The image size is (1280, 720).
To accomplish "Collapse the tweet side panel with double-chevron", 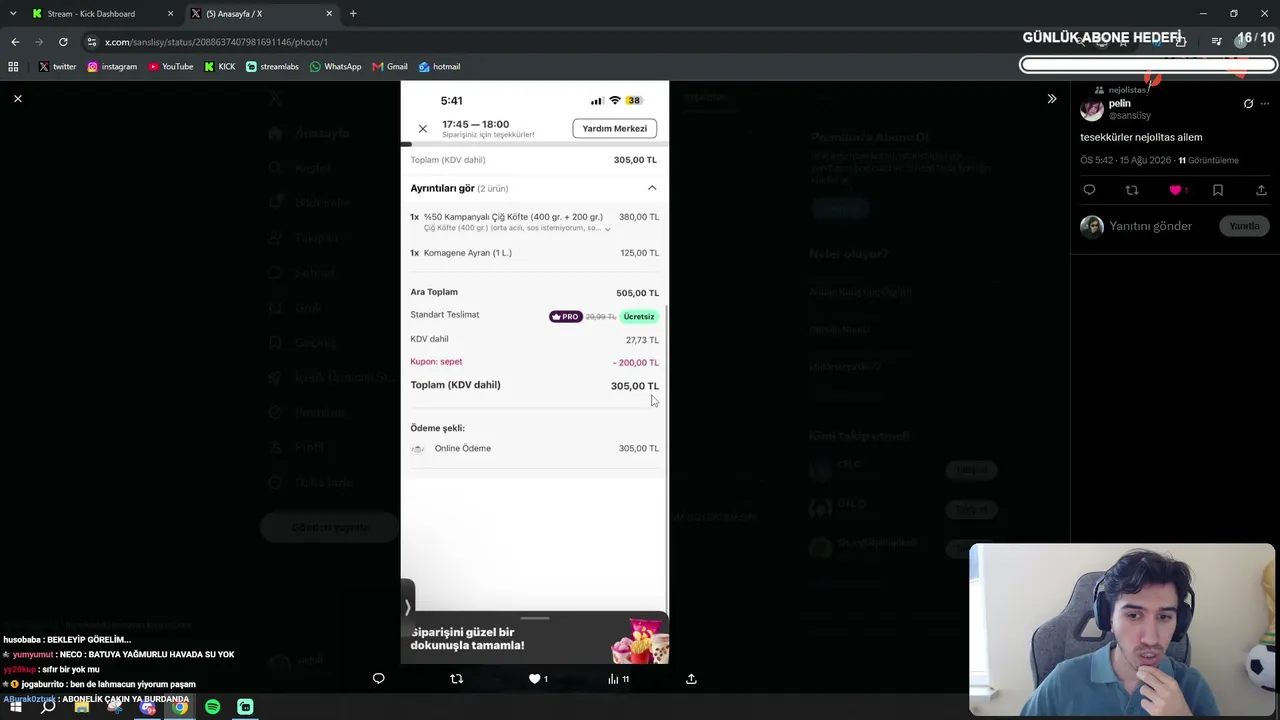I will pyautogui.click(x=1051, y=98).
